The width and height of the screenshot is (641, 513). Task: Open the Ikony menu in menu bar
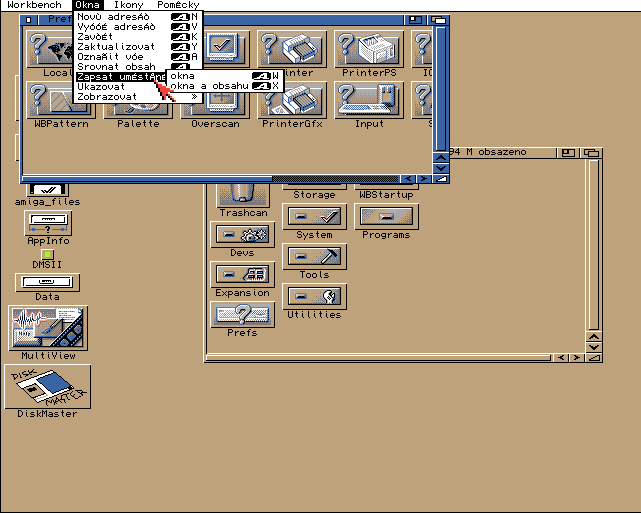[128, 6]
